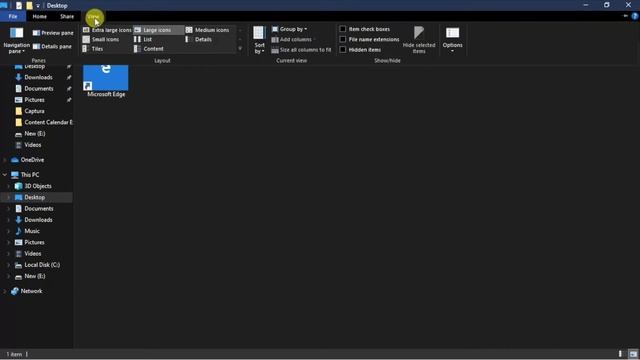Screen dimensions: 640x360
Task: Expand the OneDrive tree node
Action: (4, 160)
